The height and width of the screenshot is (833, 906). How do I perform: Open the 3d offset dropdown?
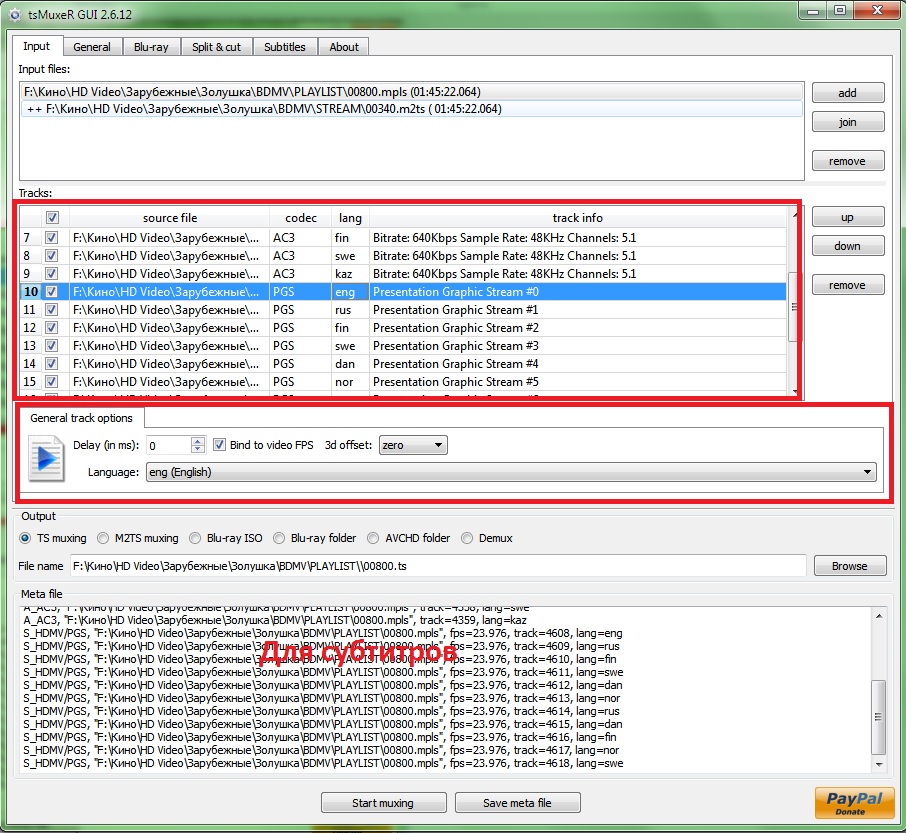pyautogui.click(x=413, y=445)
